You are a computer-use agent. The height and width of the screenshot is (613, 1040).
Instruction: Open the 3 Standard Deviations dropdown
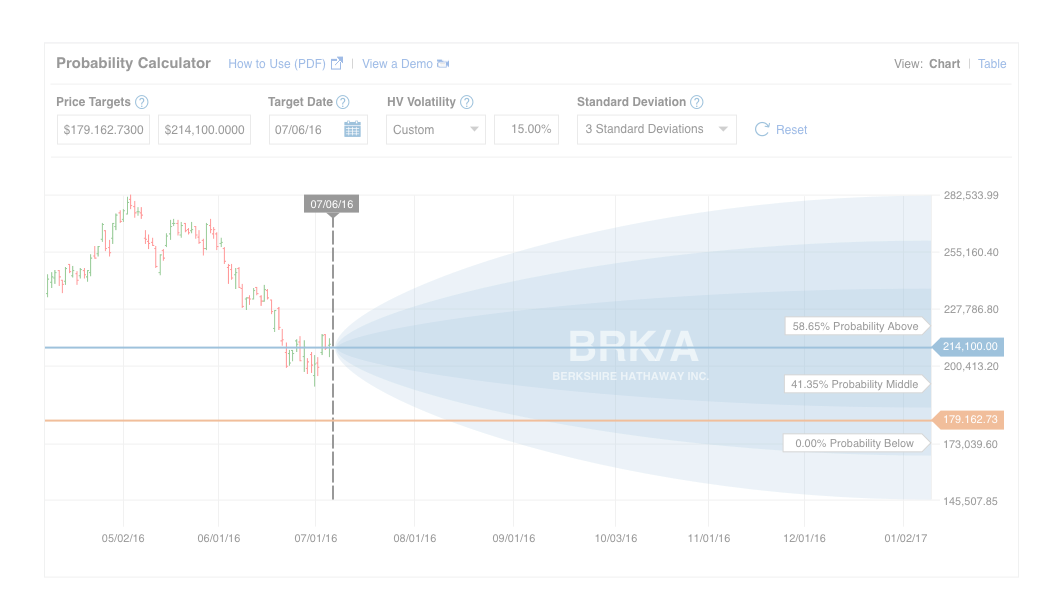(656, 129)
